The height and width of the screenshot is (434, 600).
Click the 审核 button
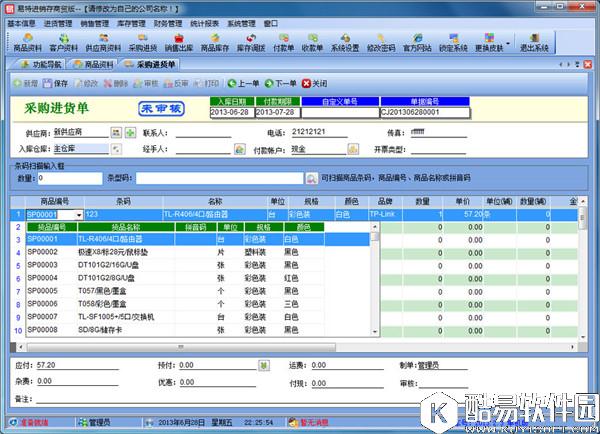(x=146, y=83)
